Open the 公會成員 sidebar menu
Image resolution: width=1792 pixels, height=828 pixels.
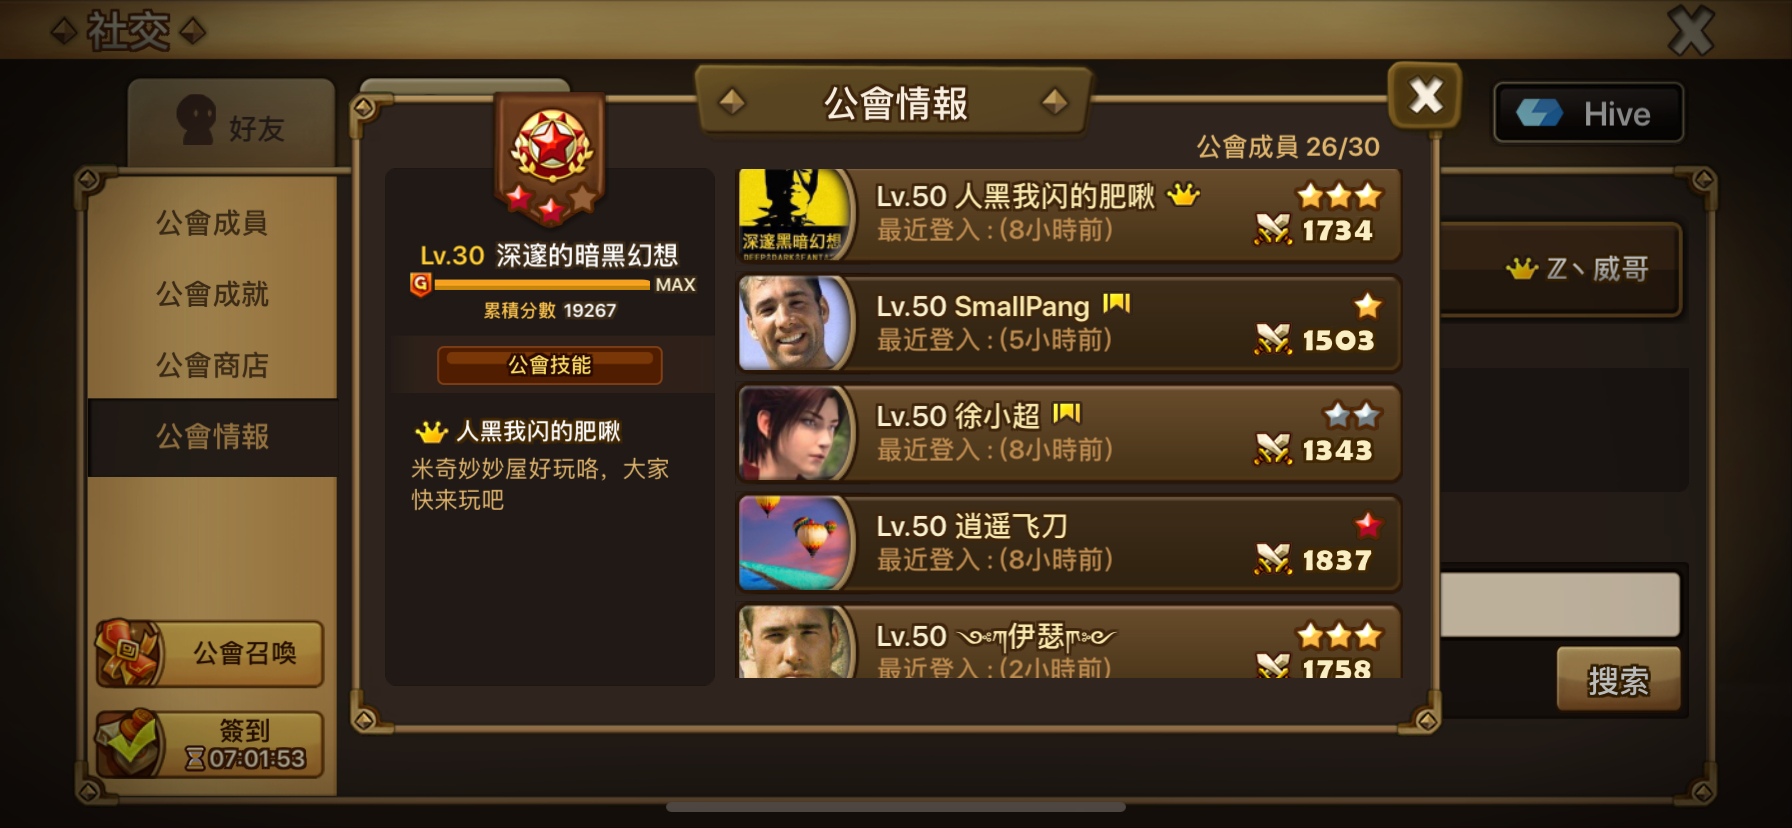[212, 222]
